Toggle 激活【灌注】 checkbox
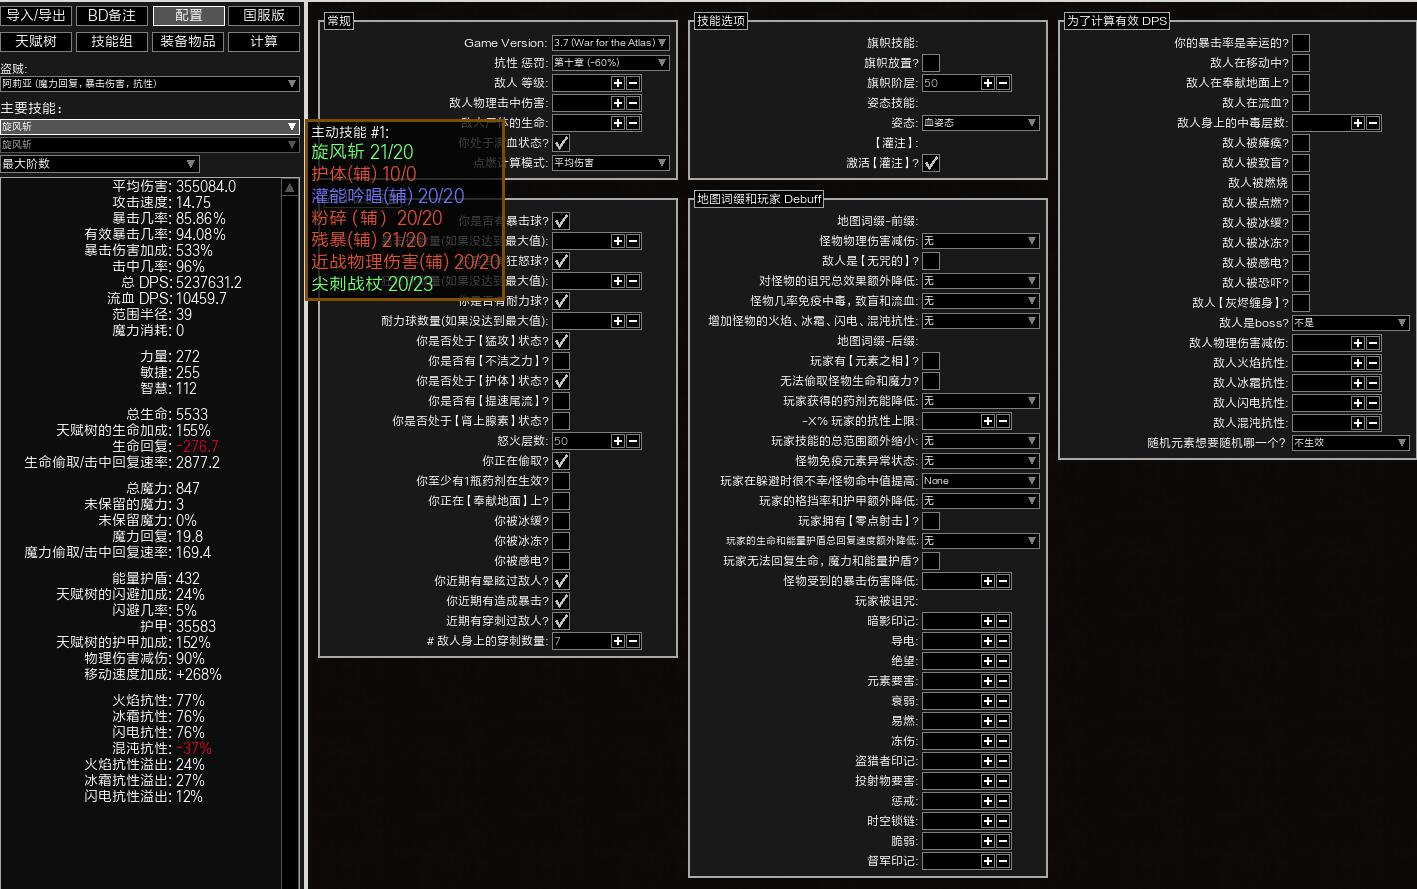 tap(931, 163)
